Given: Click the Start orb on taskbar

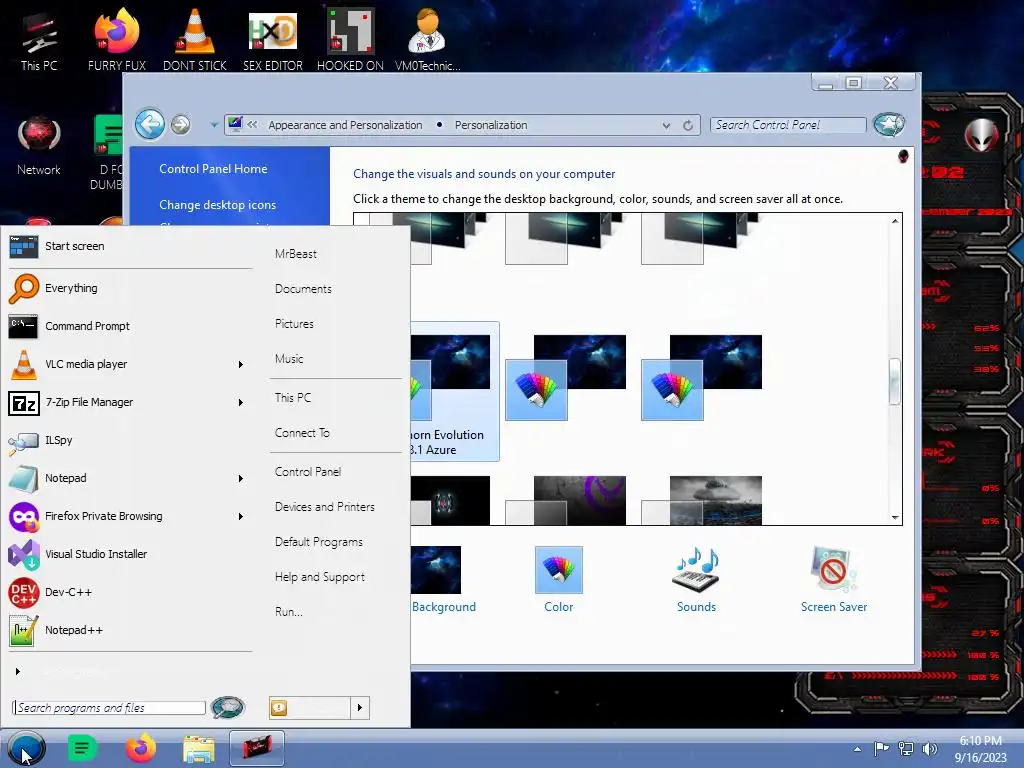Looking at the screenshot, I should tap(26, 748).
